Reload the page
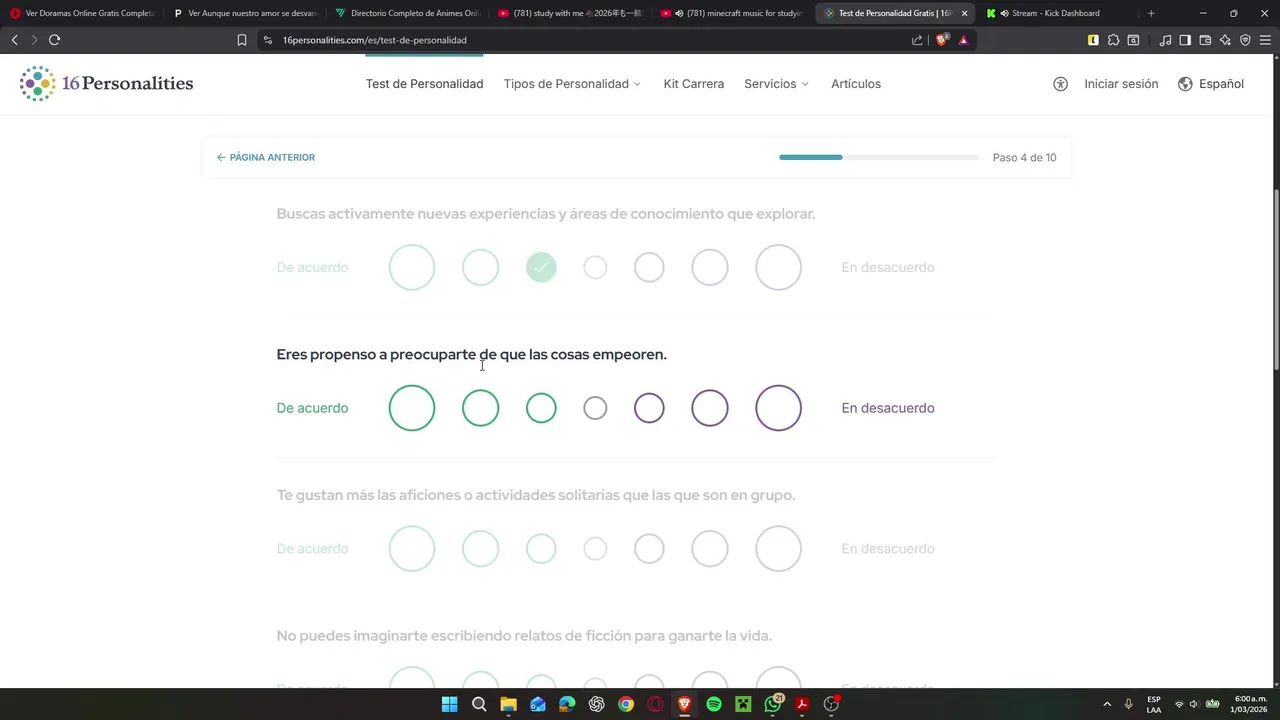 pyautogui.click(x=54, y=40)
